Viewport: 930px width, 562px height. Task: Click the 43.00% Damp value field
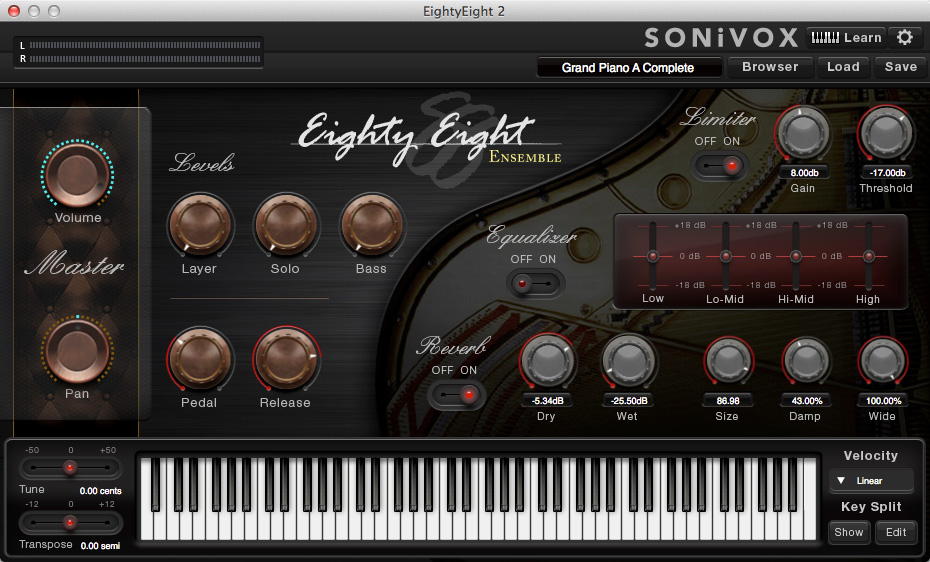coord(807,401)
